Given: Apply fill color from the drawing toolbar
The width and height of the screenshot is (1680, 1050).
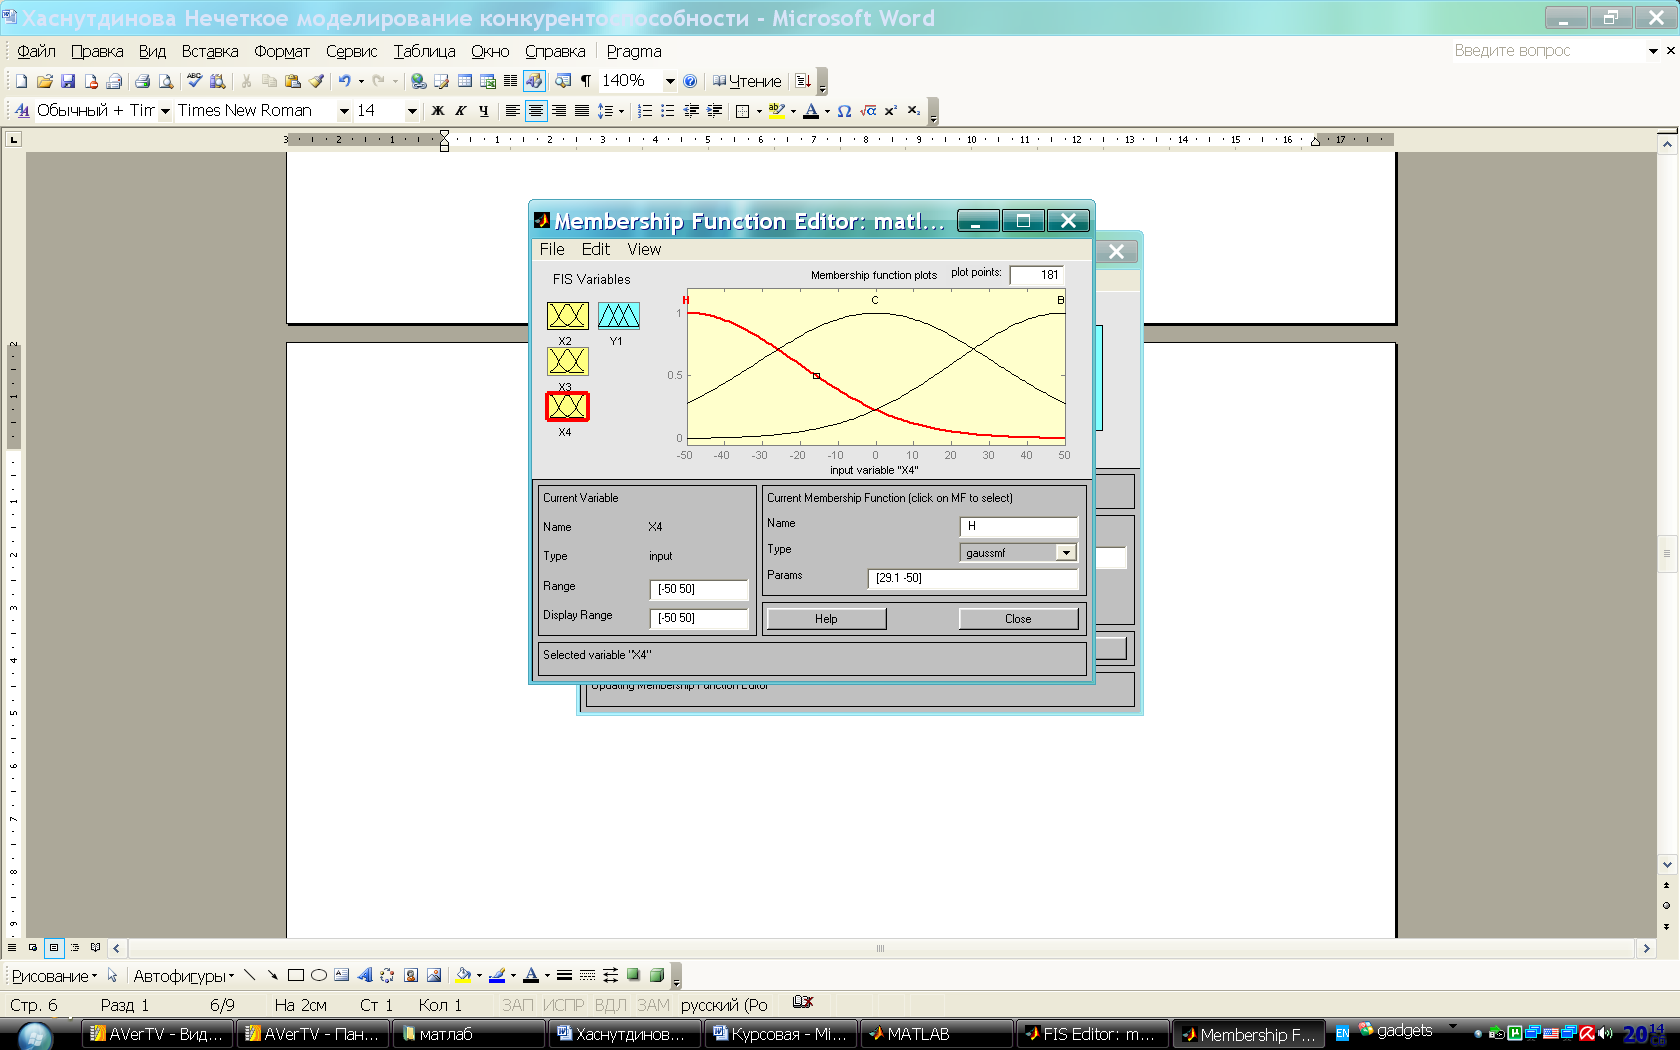Looking at the screenshot, I should 464,975.
